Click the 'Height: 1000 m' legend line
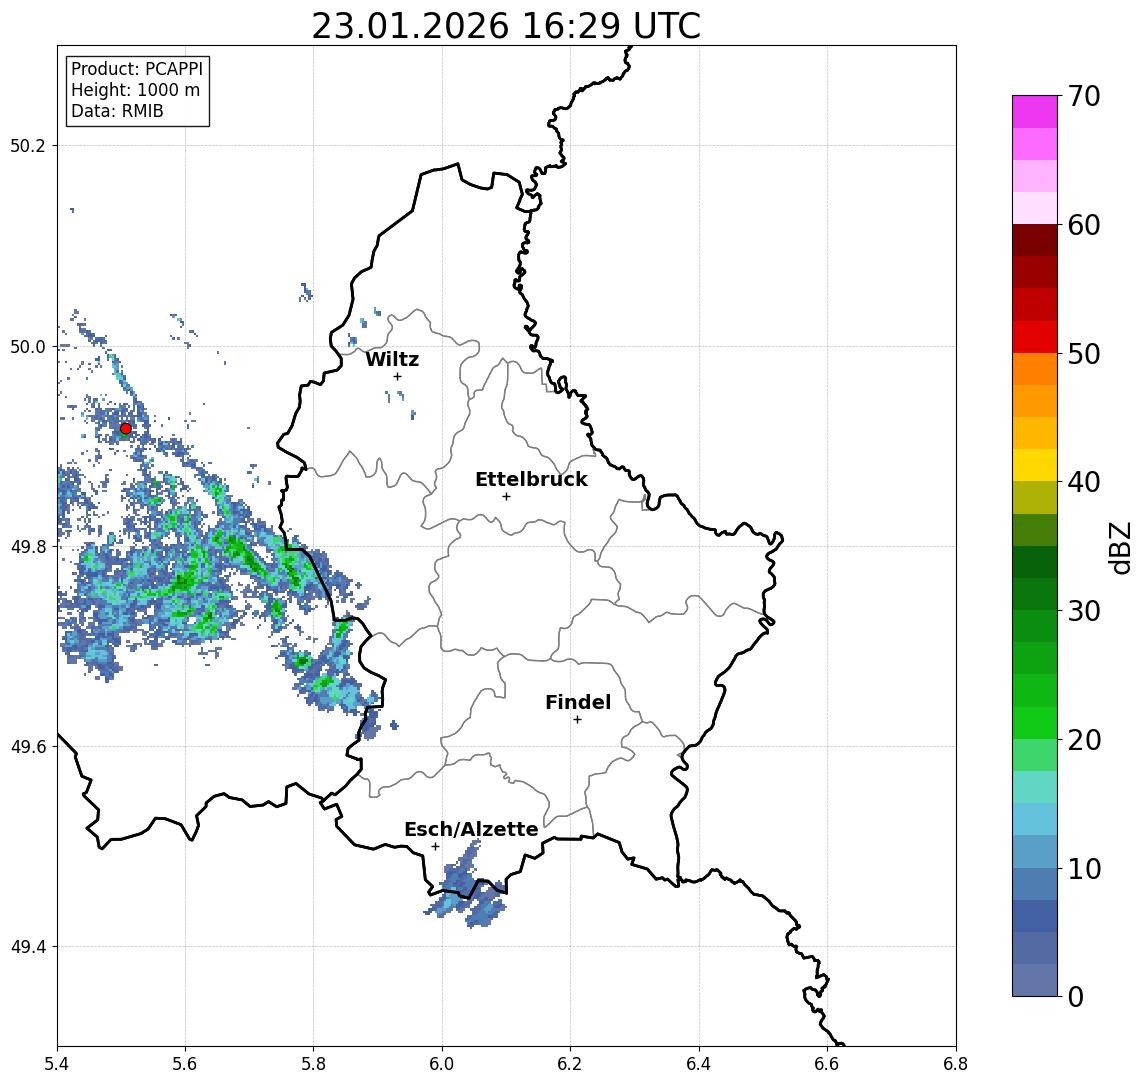Screen dimensions: 1145x1084 (135, 90)
